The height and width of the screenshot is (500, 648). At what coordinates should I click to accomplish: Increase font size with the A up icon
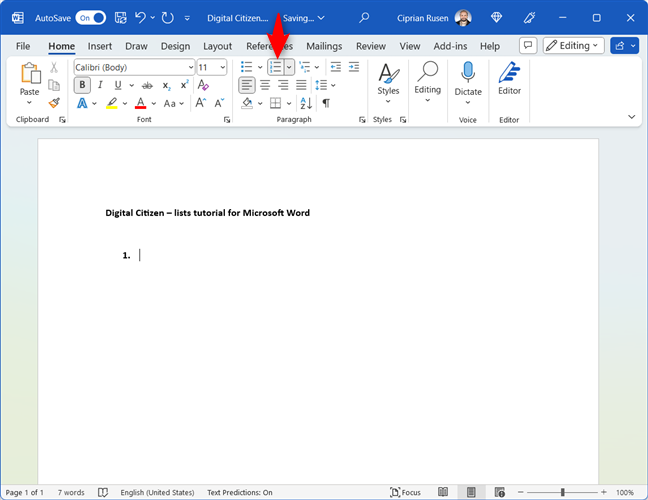point(201,102)
